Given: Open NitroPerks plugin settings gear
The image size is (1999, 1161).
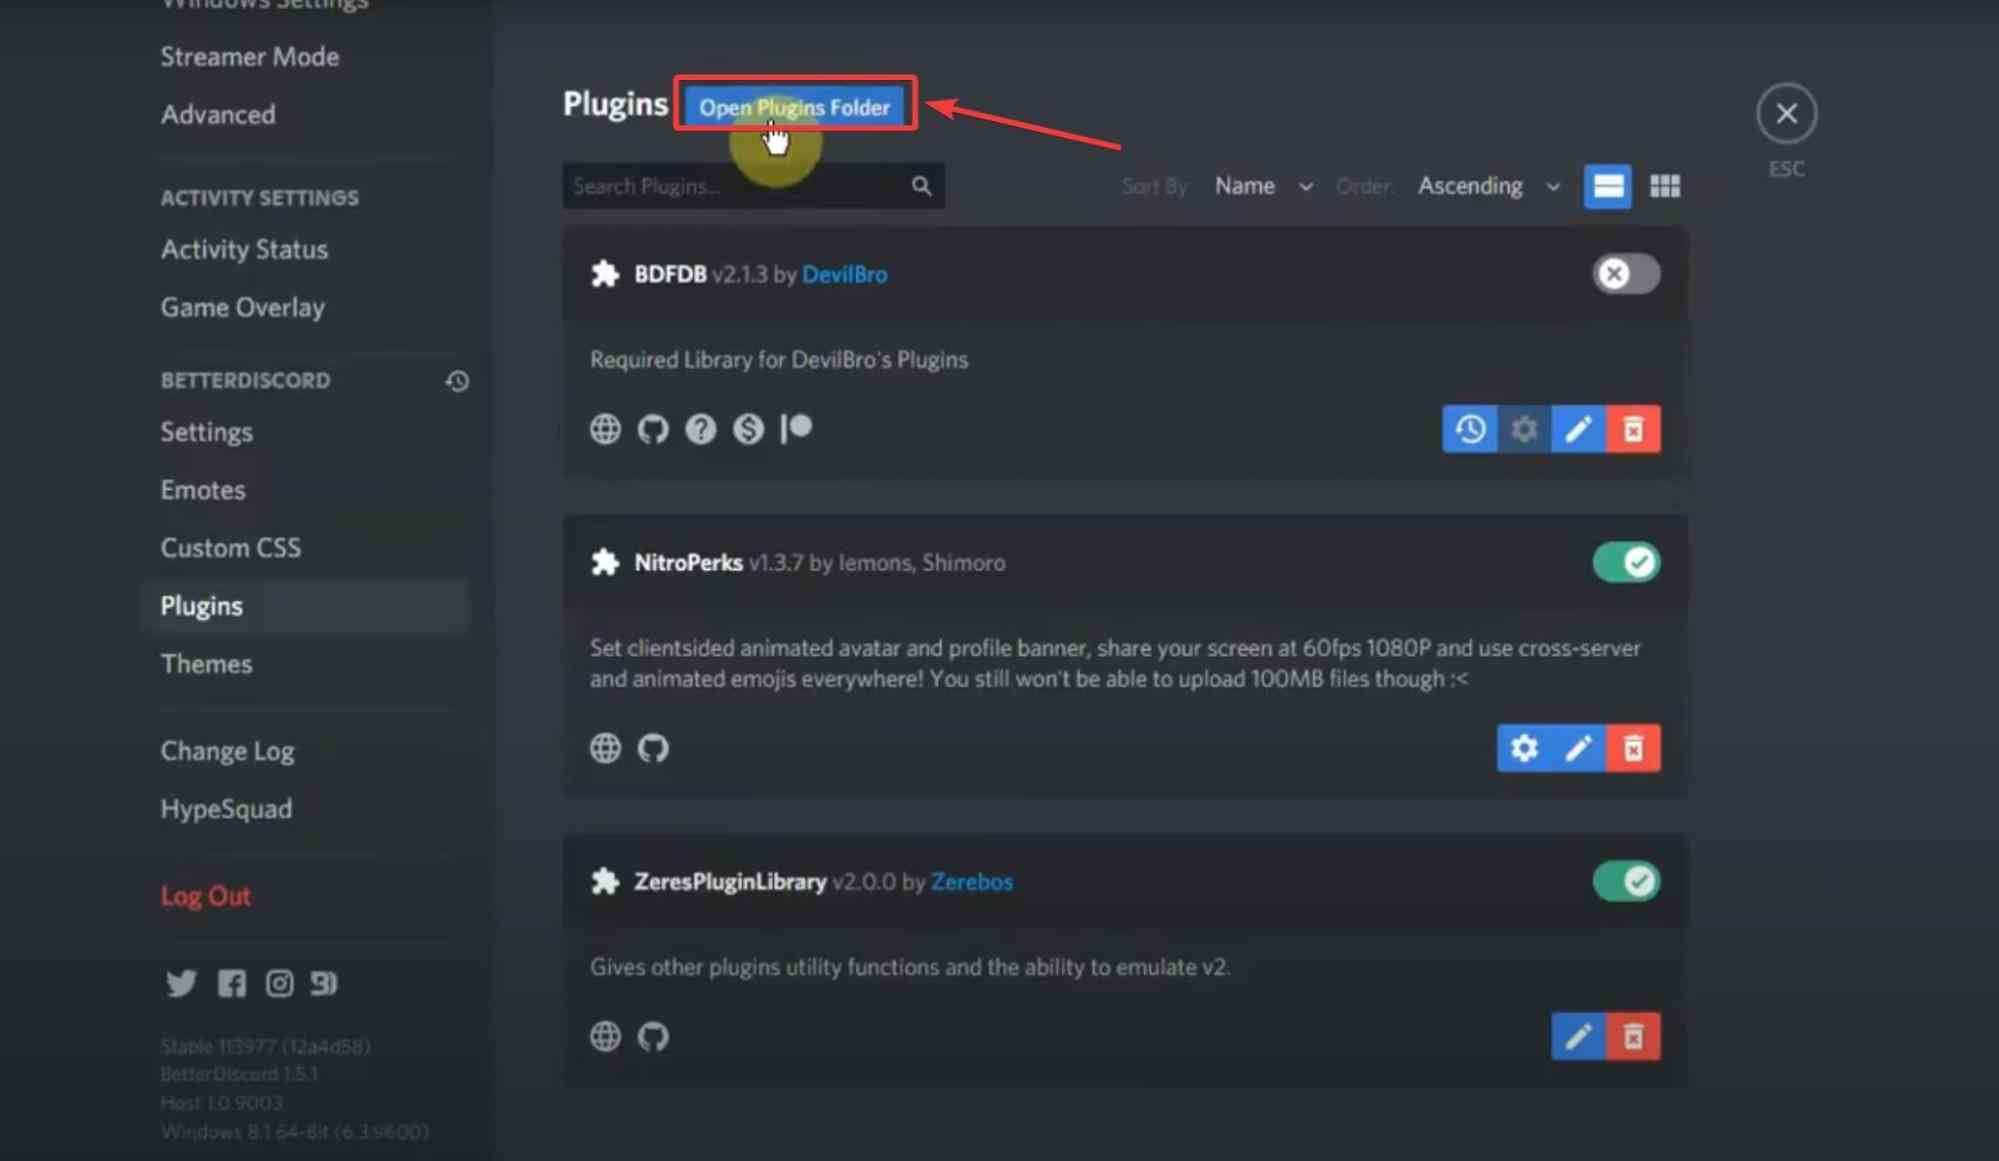Looking at the screenshot, I should click(x=1524, y=748).
